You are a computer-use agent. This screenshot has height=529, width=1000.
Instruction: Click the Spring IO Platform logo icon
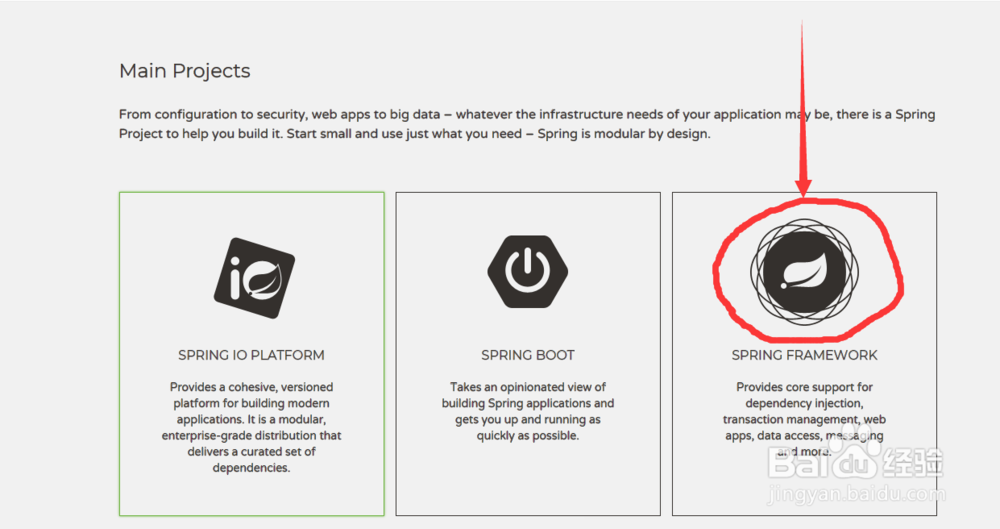(x=254, y=278)
